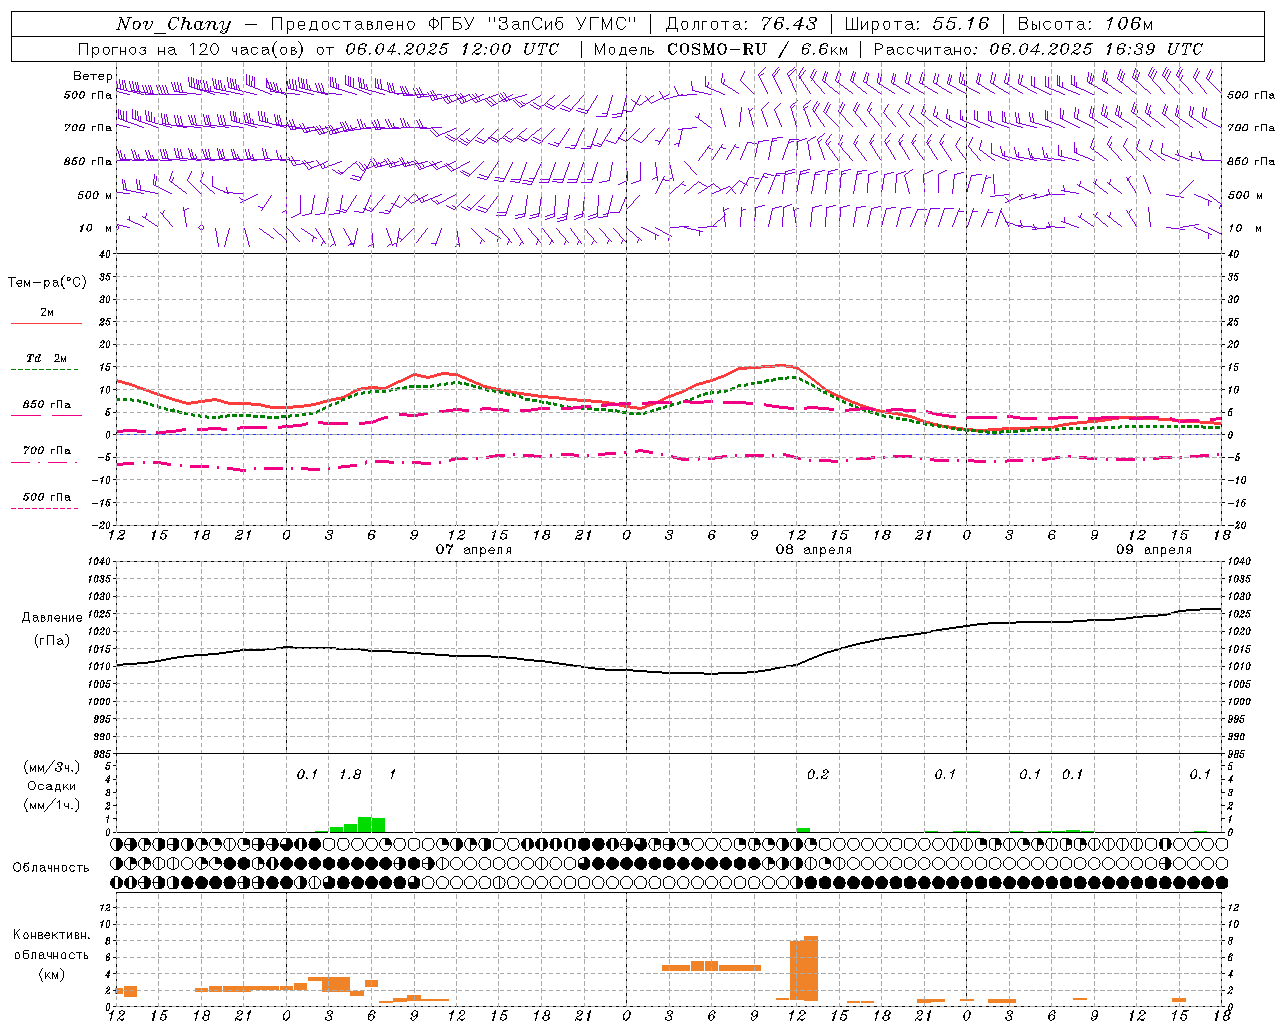Click the tallest green precipitation bar on 07 апреля

[x=365, y=824]
